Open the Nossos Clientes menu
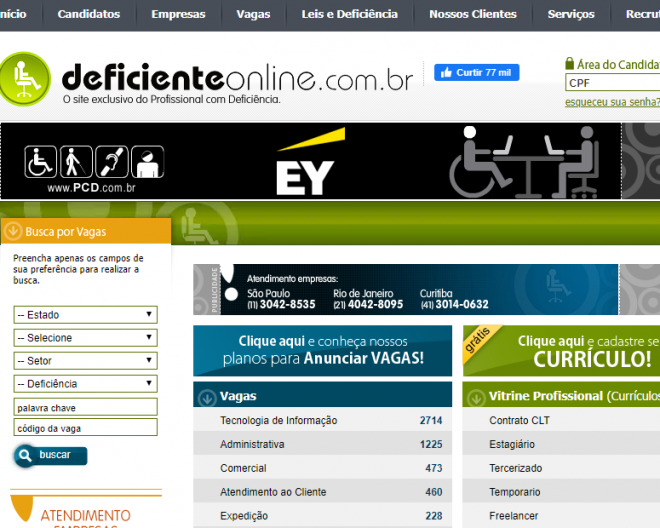 [473, 14]
